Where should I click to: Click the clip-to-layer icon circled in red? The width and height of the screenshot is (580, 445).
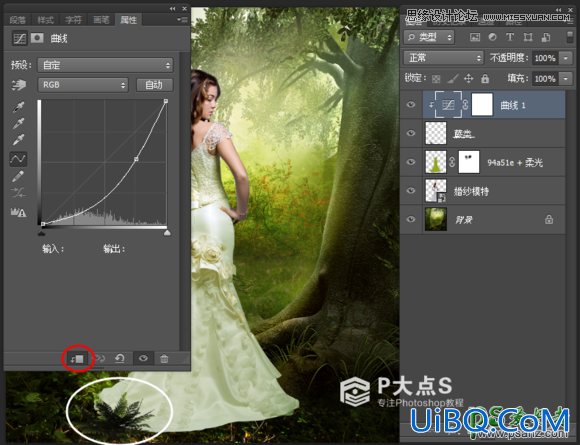(x=78, y=359)
